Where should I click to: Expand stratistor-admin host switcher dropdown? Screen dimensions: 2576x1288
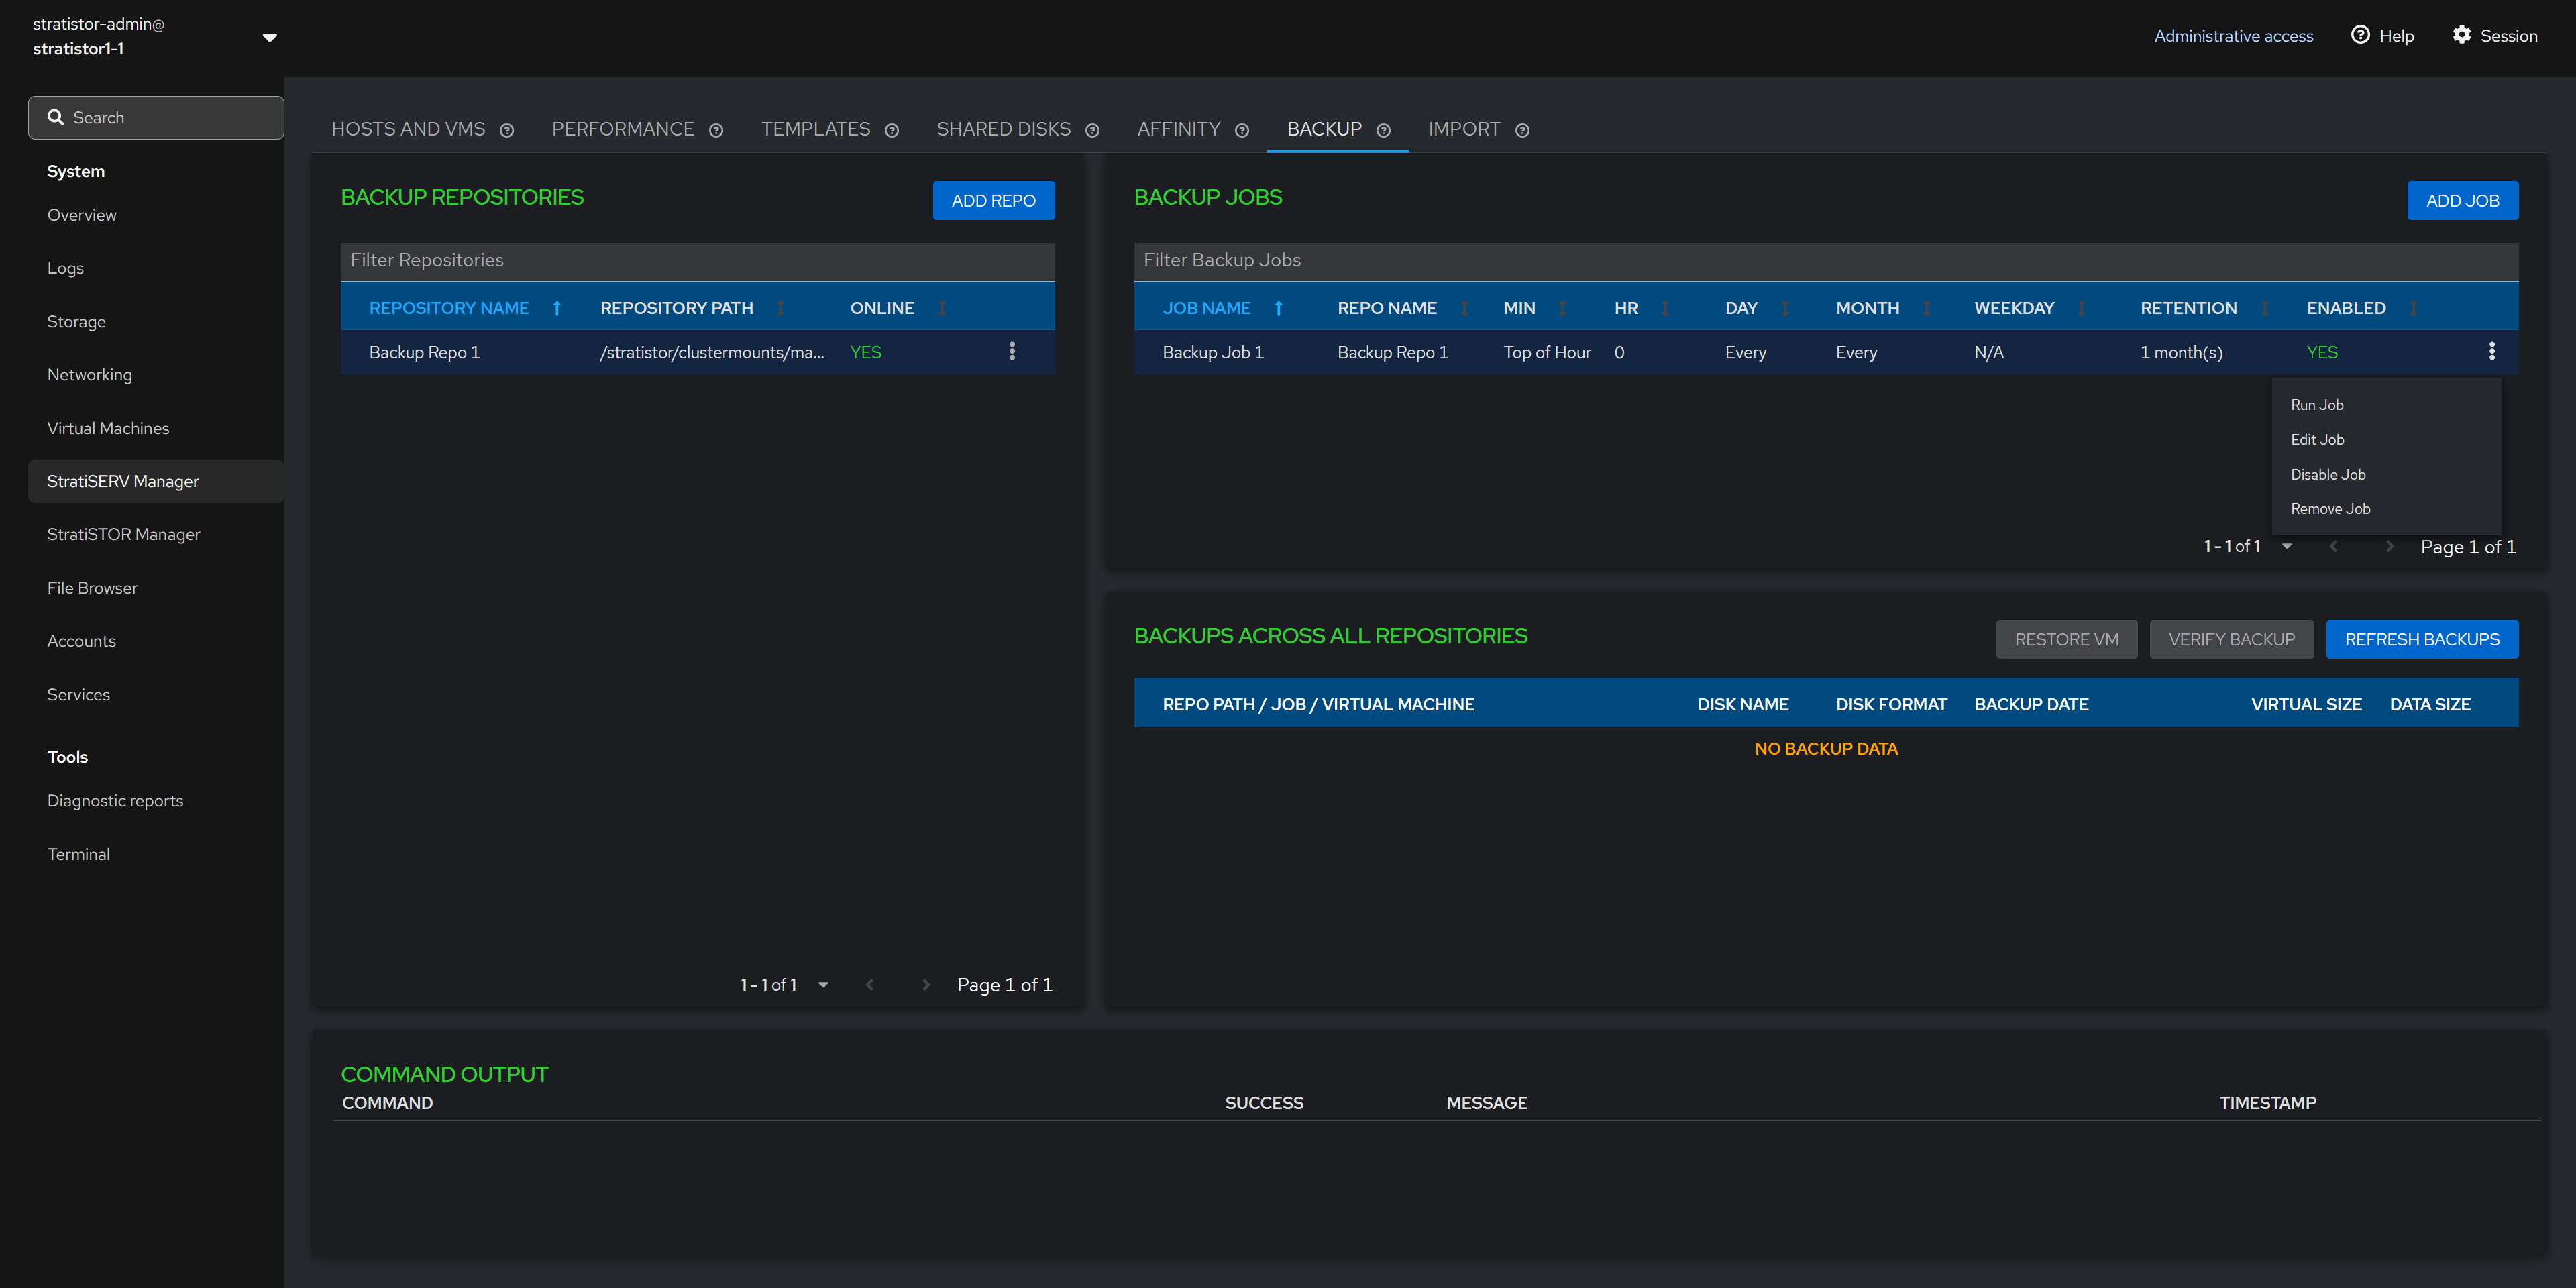[269, 37]
